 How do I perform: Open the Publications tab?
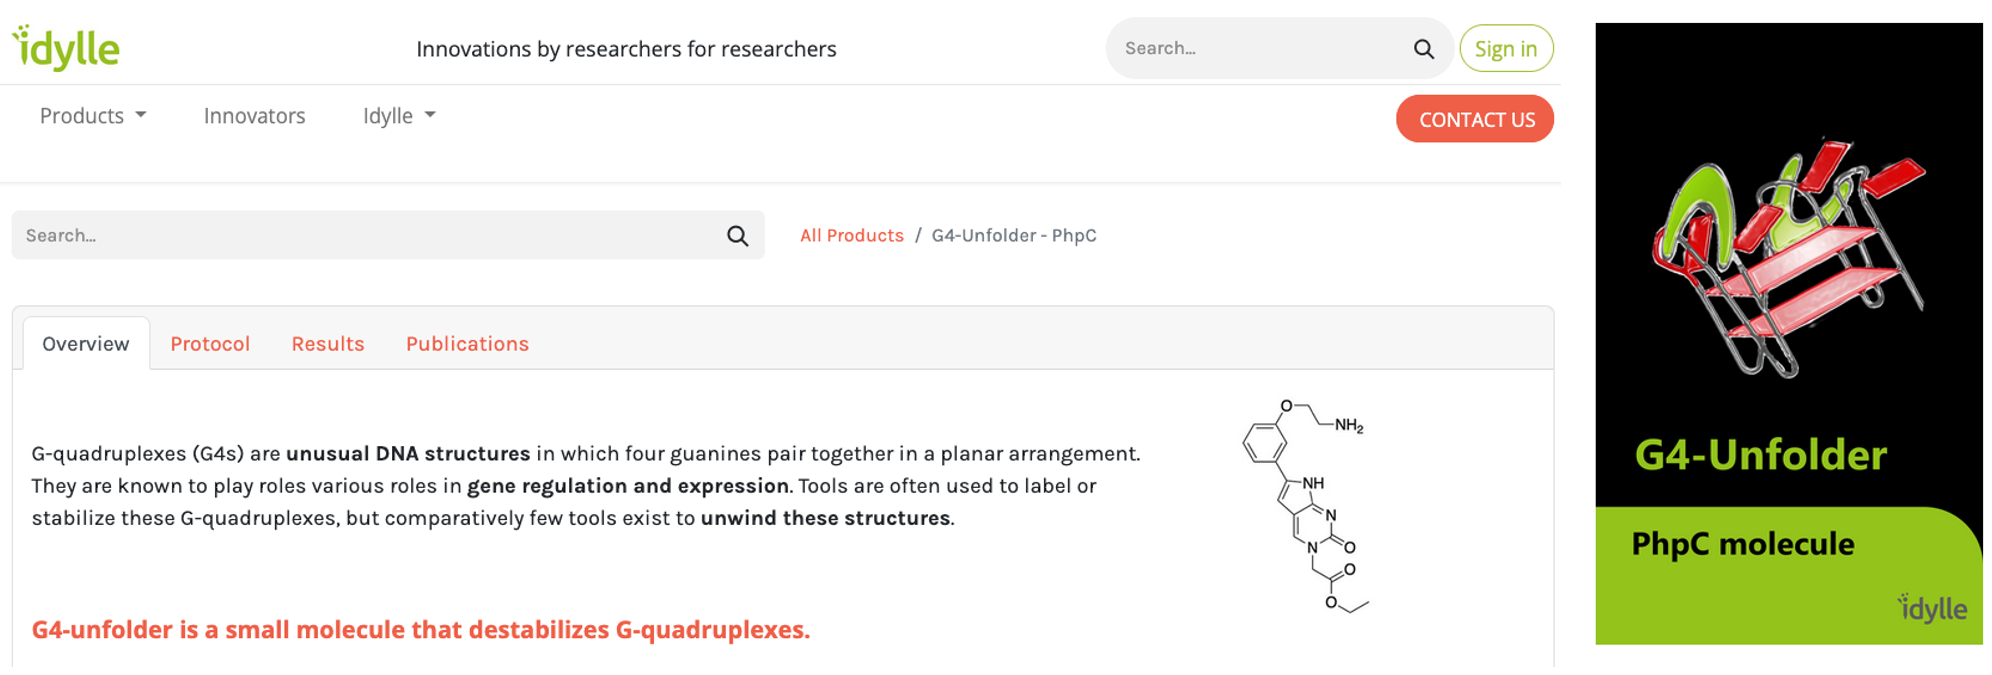(x=467, y=344)
